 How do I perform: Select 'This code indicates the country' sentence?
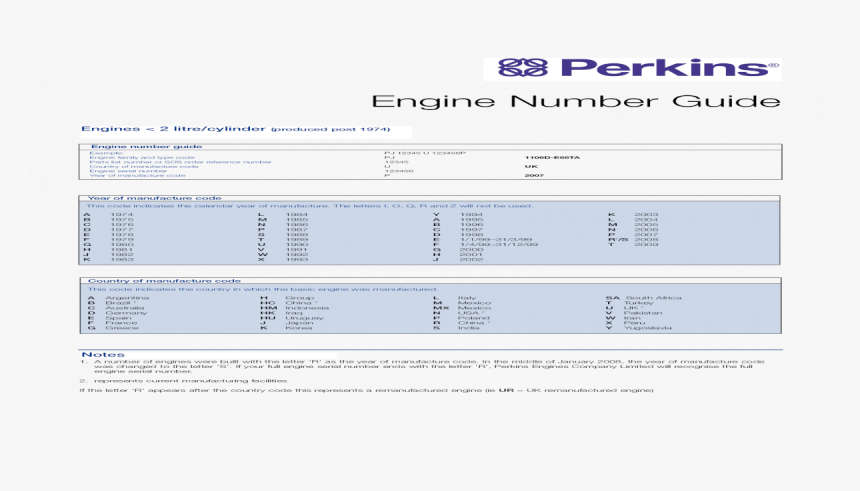pyautogui.click(x=263, y=289)
